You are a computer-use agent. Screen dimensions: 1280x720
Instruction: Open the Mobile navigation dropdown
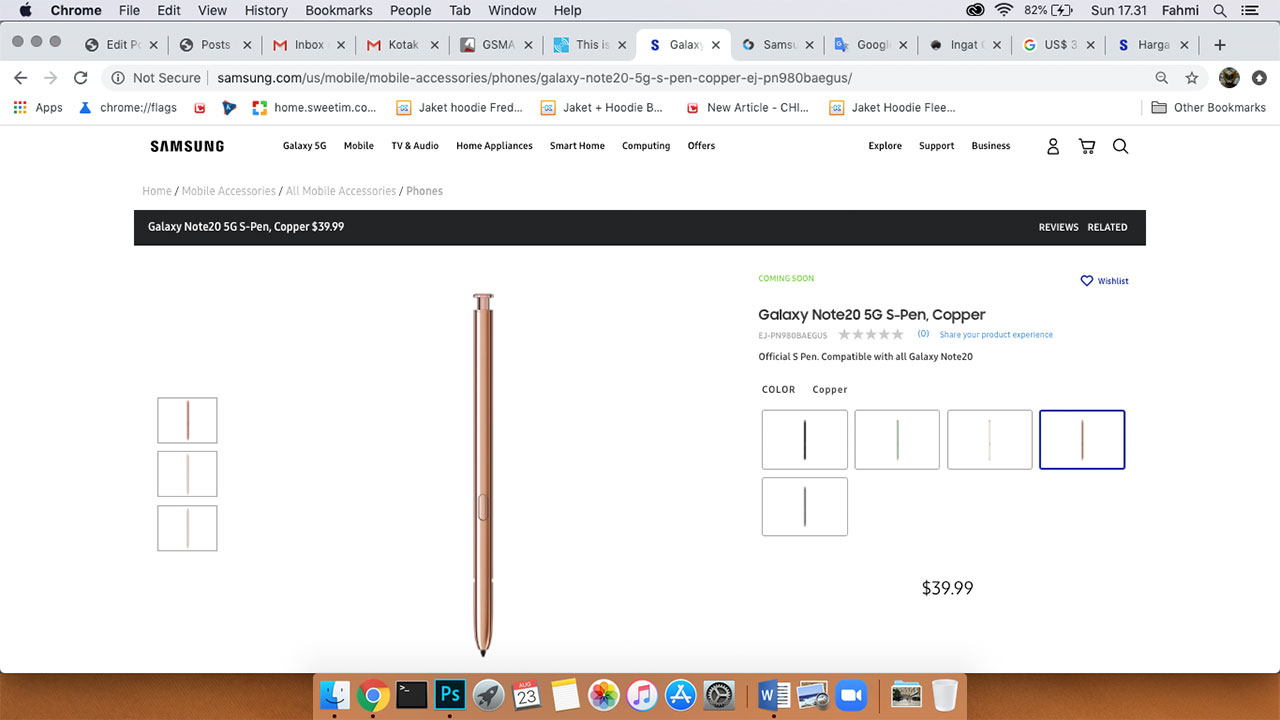click(x=358, y=146)
